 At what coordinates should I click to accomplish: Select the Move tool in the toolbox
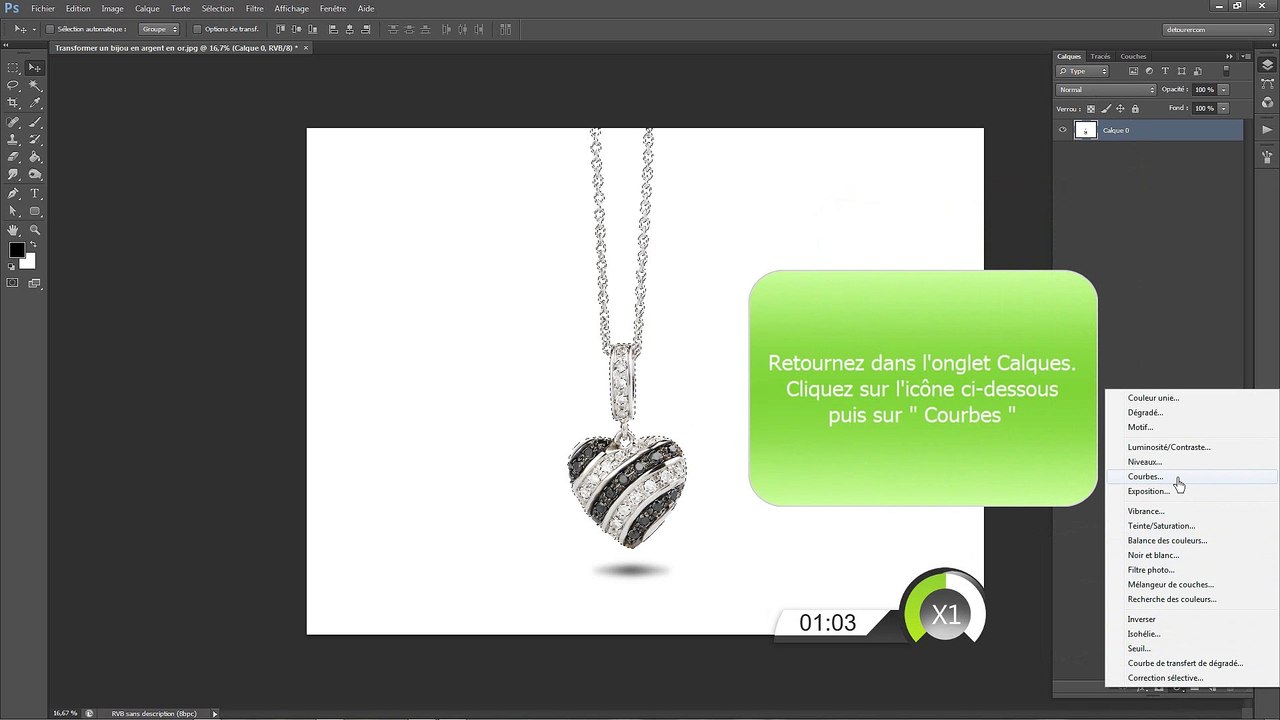coord(35,67)
